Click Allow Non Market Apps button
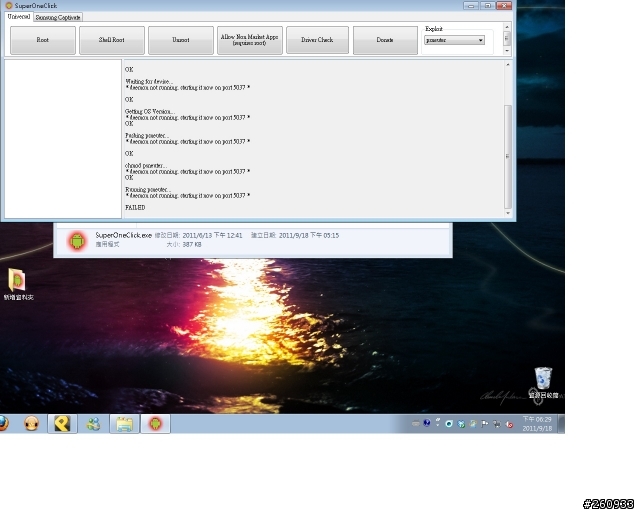 250,40
